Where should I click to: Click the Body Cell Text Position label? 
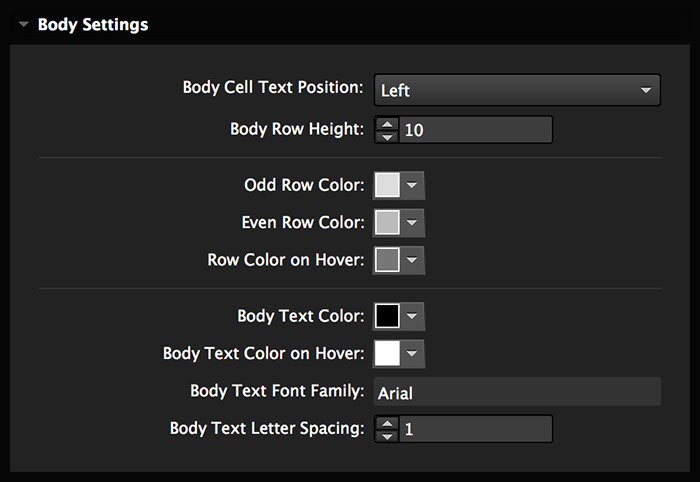273,87
